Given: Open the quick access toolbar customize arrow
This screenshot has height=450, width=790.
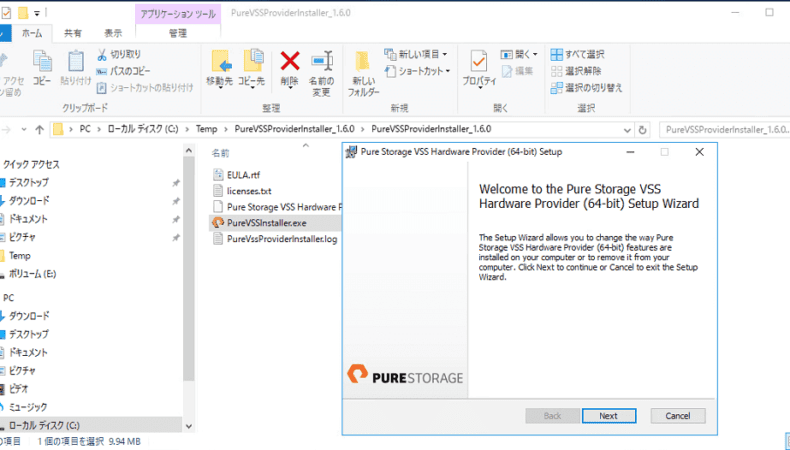Looking at the screenshot, I should coord(37,13).
